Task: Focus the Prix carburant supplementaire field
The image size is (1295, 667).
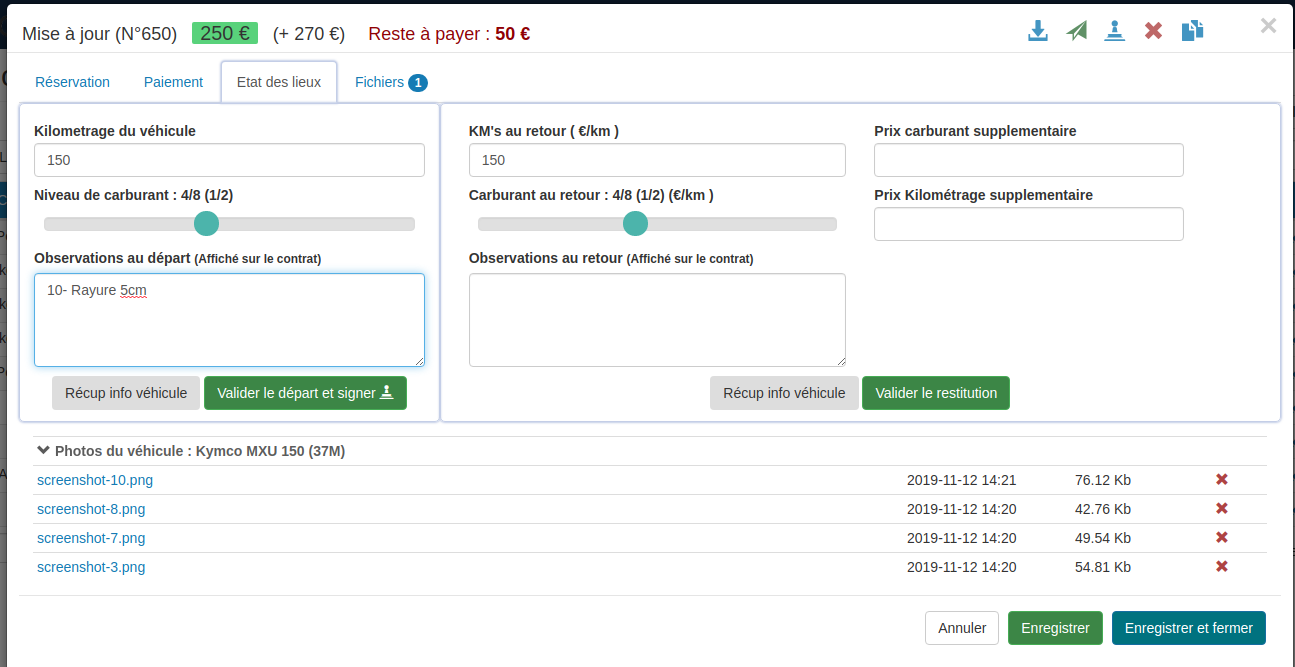Action: point(1028,160)
